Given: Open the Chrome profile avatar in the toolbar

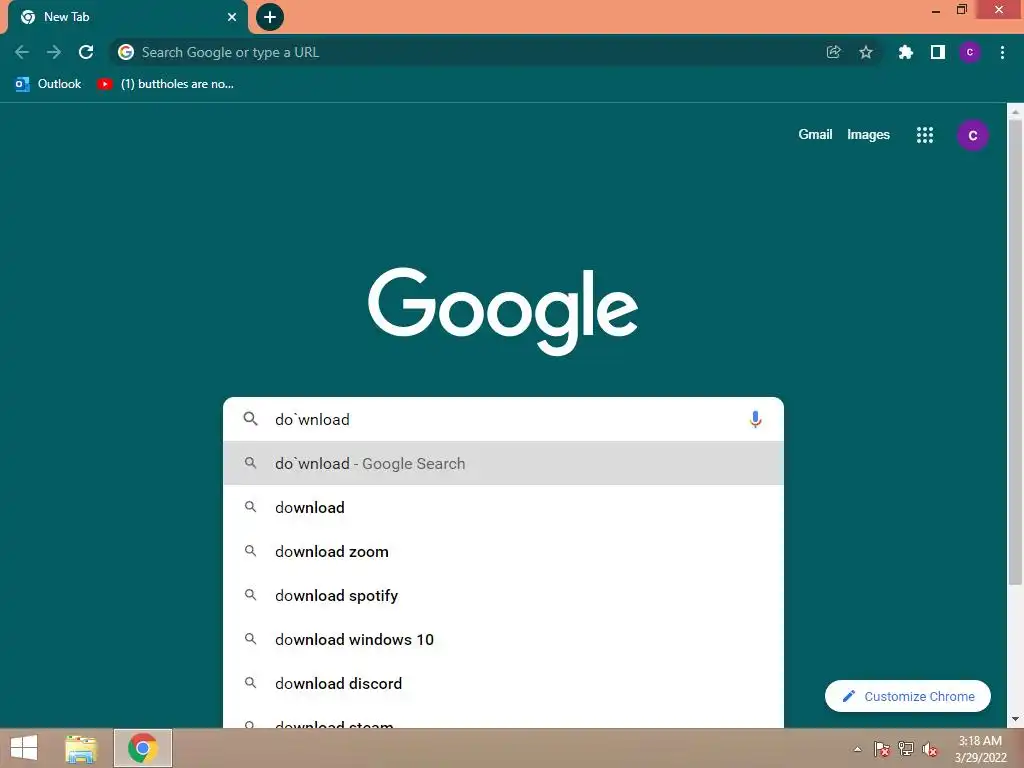Looking at the screenshot, I should pos(970,52).
